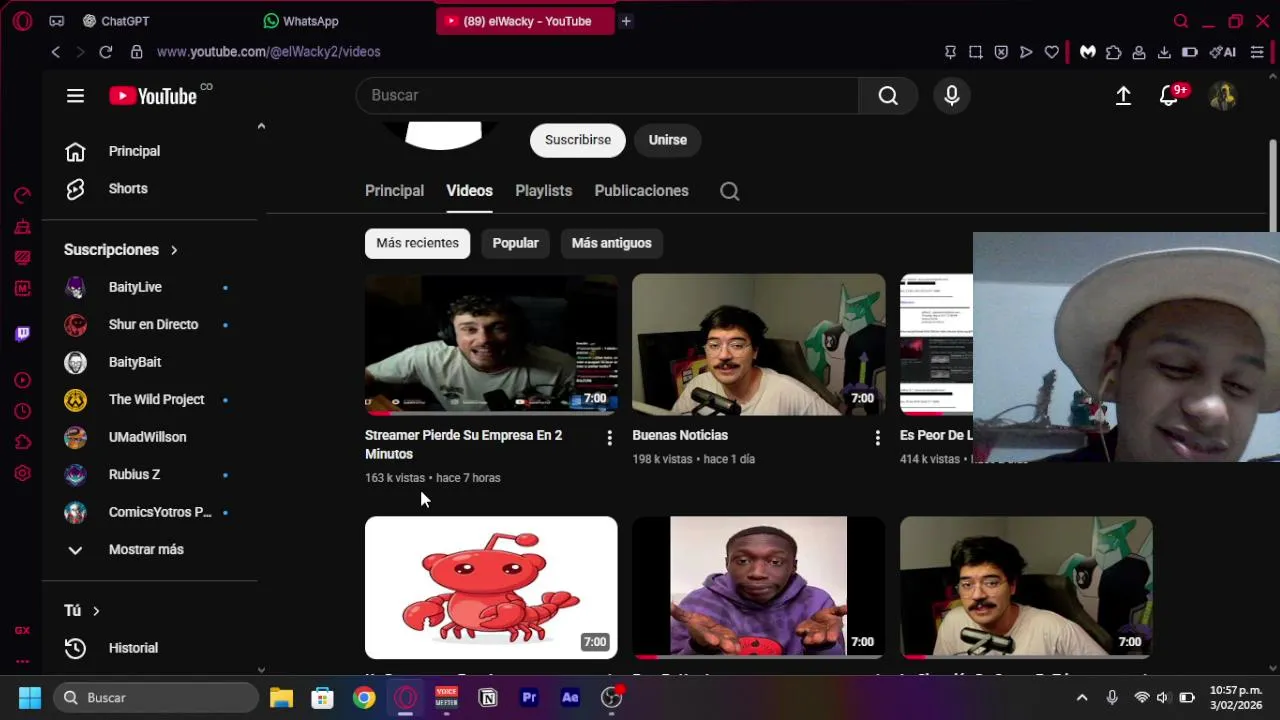The height and width of the screenshot is (720, 1280).
Task: Open the ad blocker shield icon
Action: [1001, 52]
